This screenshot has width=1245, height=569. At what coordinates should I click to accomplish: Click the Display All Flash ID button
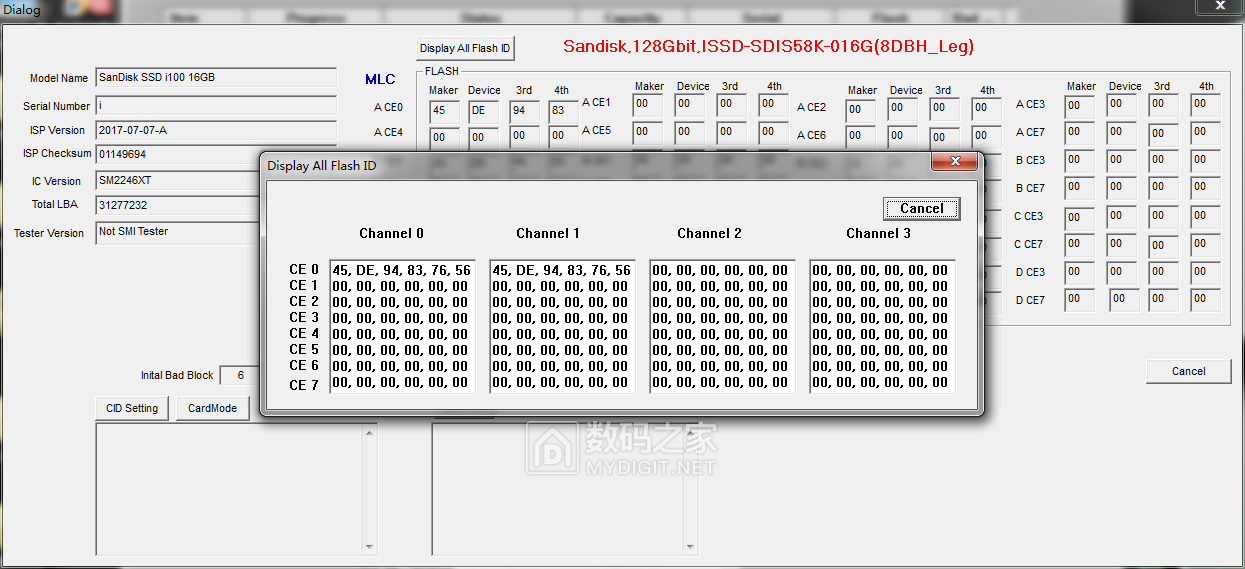pyautogui.click(x=465, y=48)
